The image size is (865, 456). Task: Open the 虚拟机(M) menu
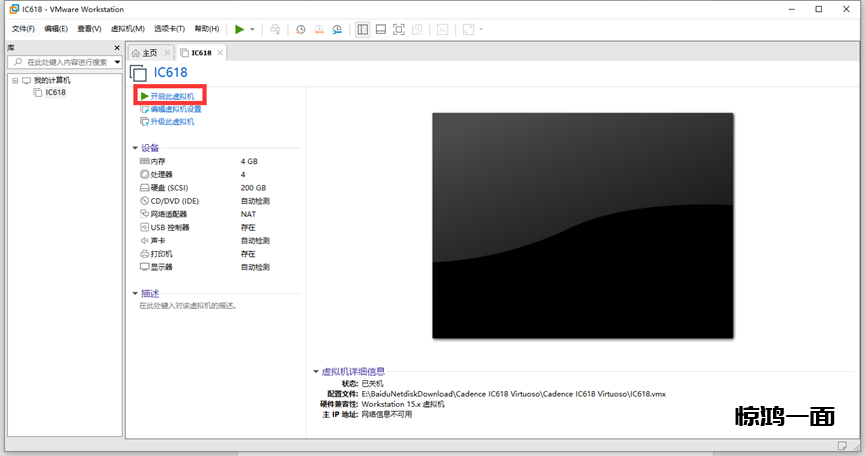(127, 29)
